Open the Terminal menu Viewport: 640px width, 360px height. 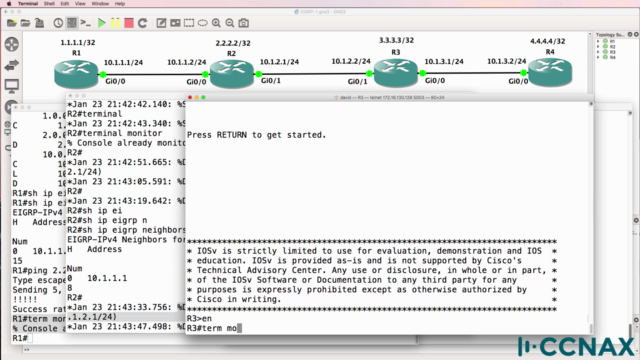point(28,4)
